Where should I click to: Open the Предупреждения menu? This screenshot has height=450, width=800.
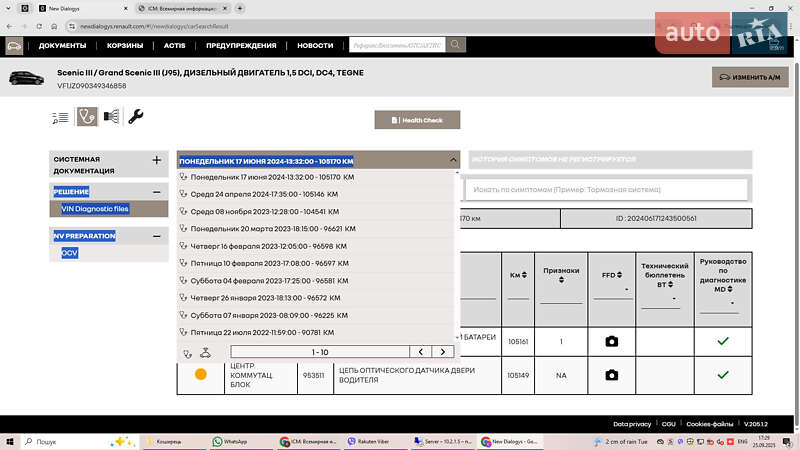pos(241,45)
